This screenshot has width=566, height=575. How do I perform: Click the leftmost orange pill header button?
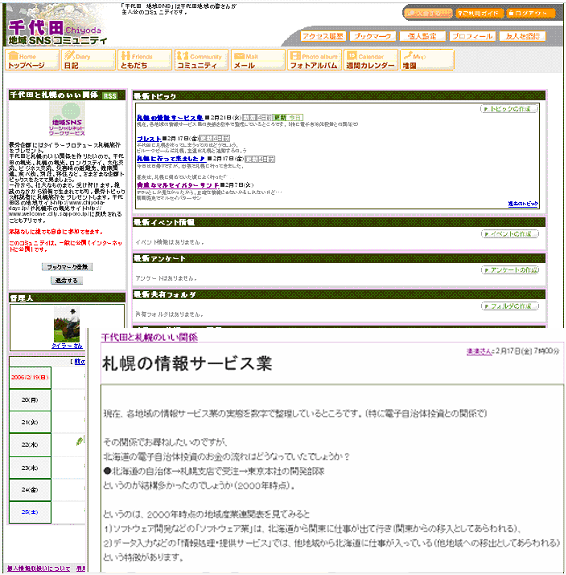(428, 13)
